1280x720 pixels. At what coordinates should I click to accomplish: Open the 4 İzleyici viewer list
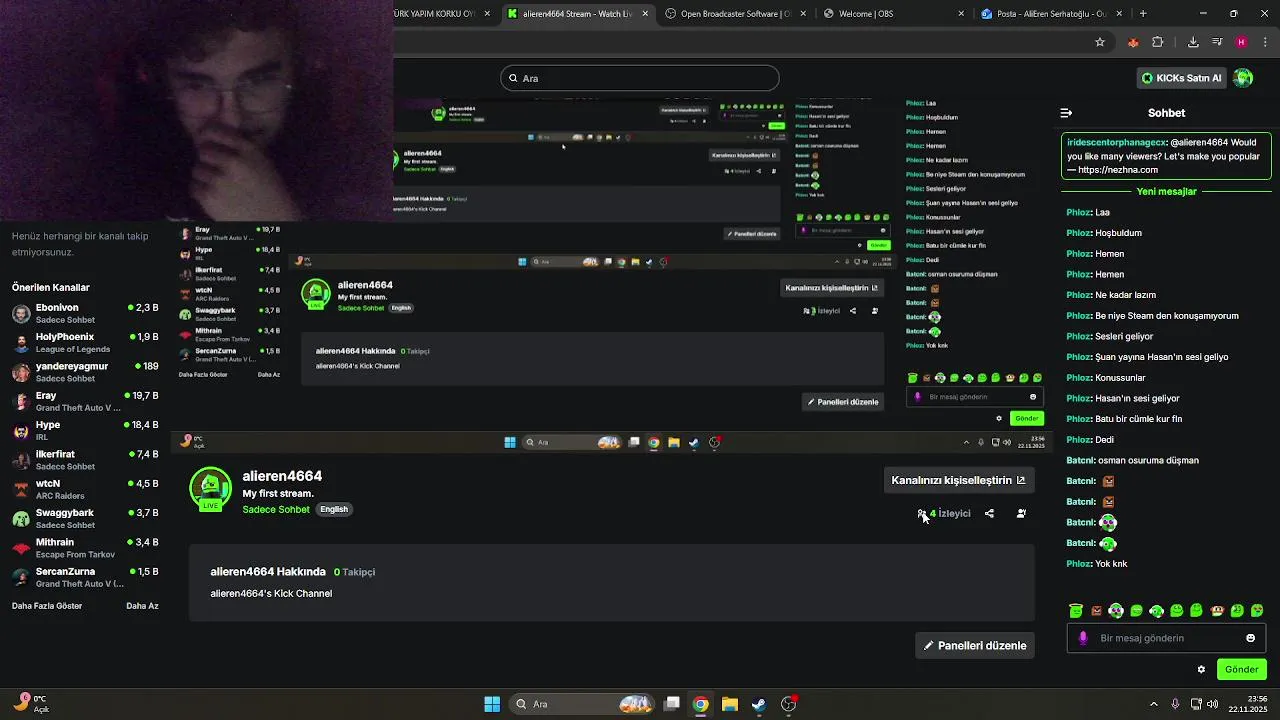(x=944, y=513)
